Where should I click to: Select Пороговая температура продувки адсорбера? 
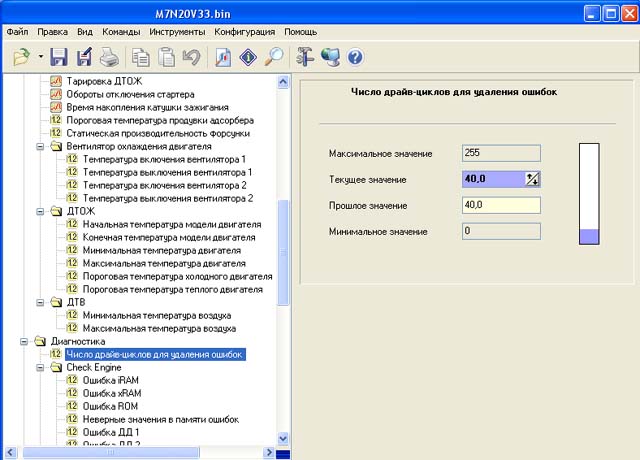coord(160,120)
